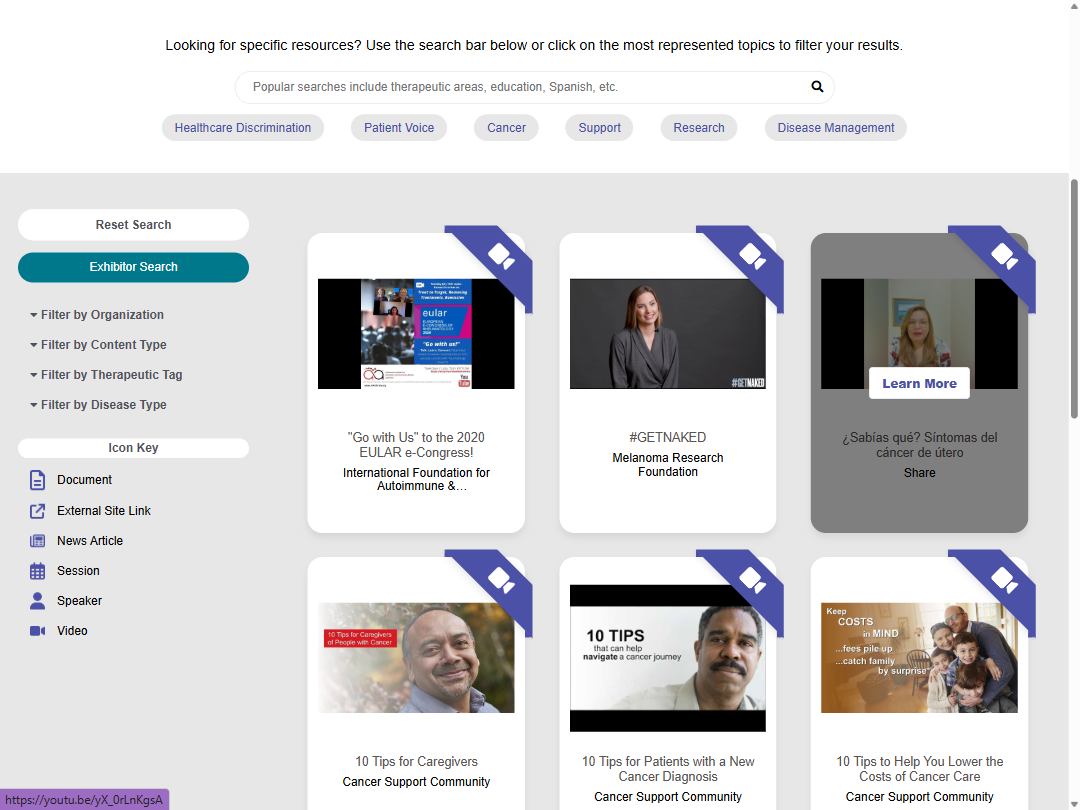Select the Healthcare Discrimination topic filter
Image resolution: width=1080 pixels, height=810 pixels.
[243, 128]
